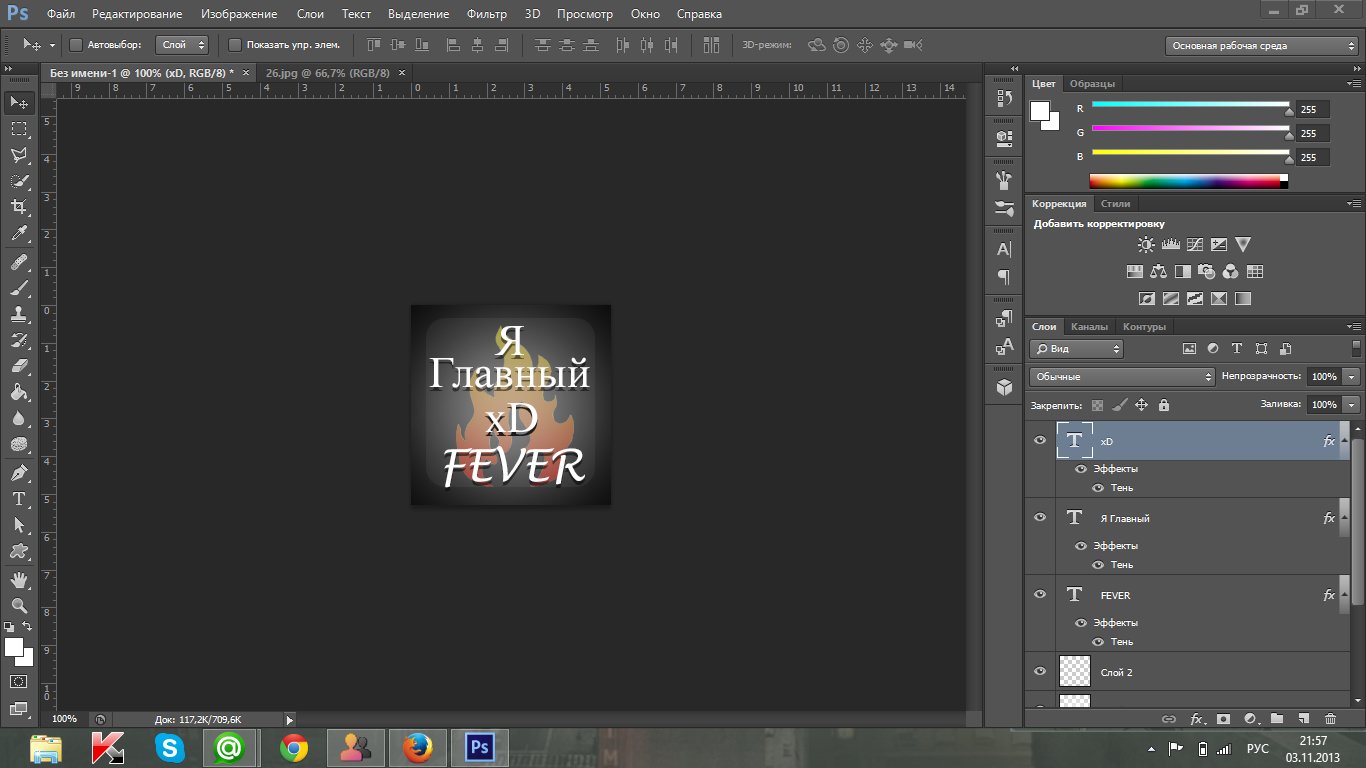This screenshot has height=768, width=1366.
Task: Hide the Слой 2 layer
Action: tap(1040, 671)
